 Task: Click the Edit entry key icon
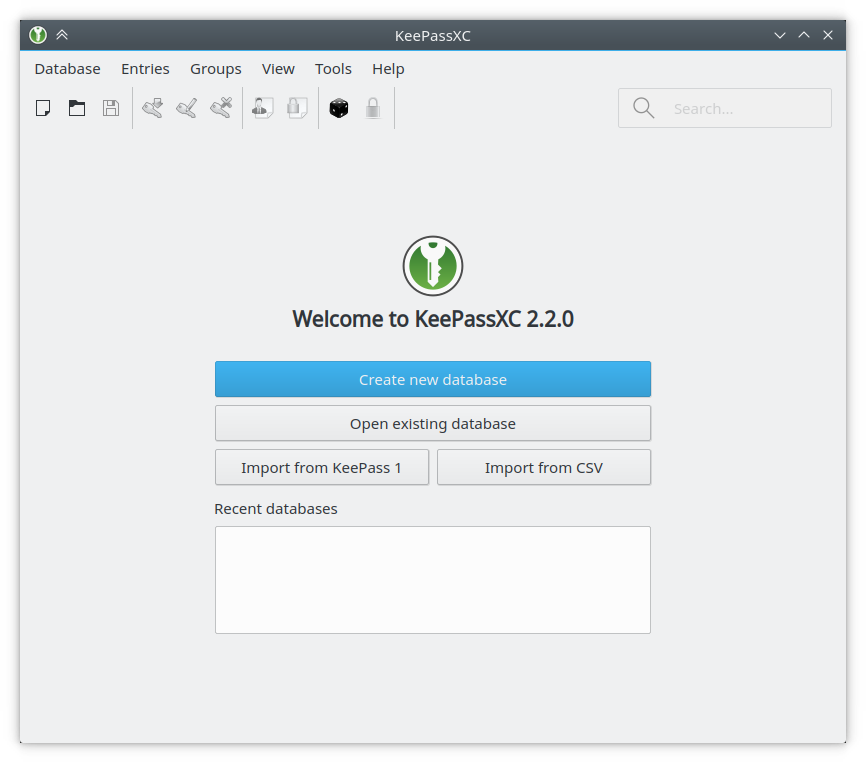click(187, 108)
